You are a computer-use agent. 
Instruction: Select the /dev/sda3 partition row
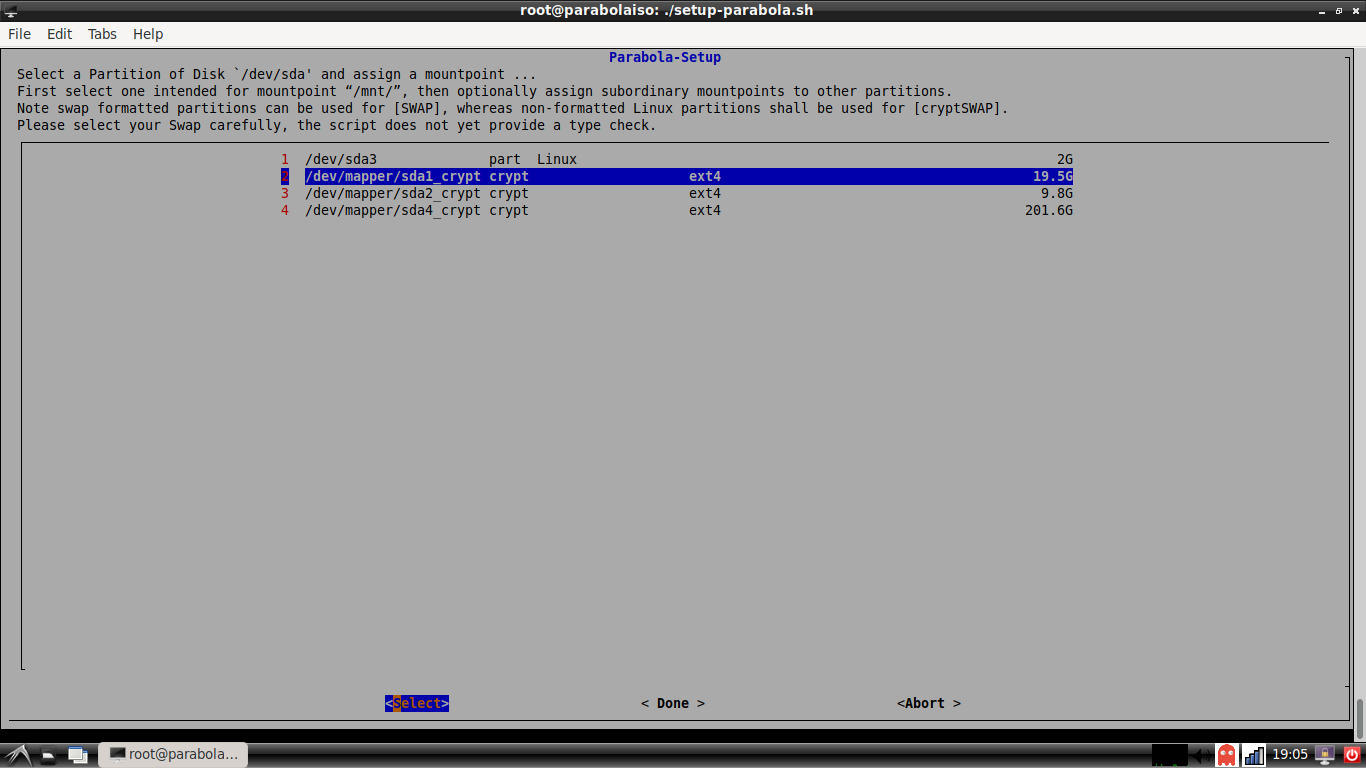coord(677,159)
